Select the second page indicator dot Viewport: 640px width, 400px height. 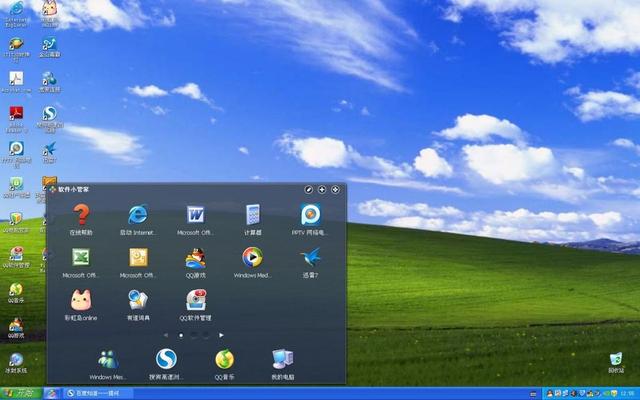pyautogui.click(x=194, y=335)
